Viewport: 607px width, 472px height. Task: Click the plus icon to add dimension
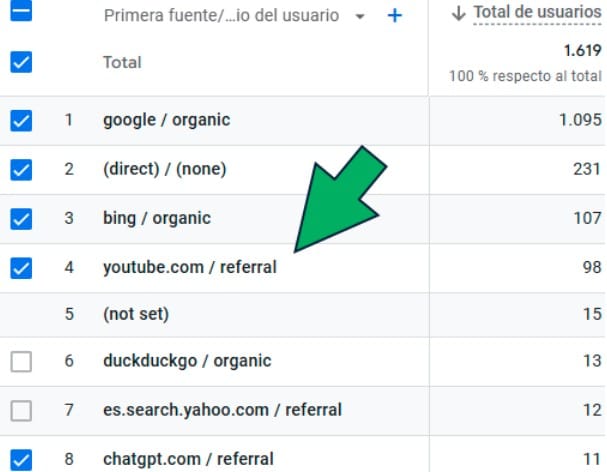(x=394, y=16)
